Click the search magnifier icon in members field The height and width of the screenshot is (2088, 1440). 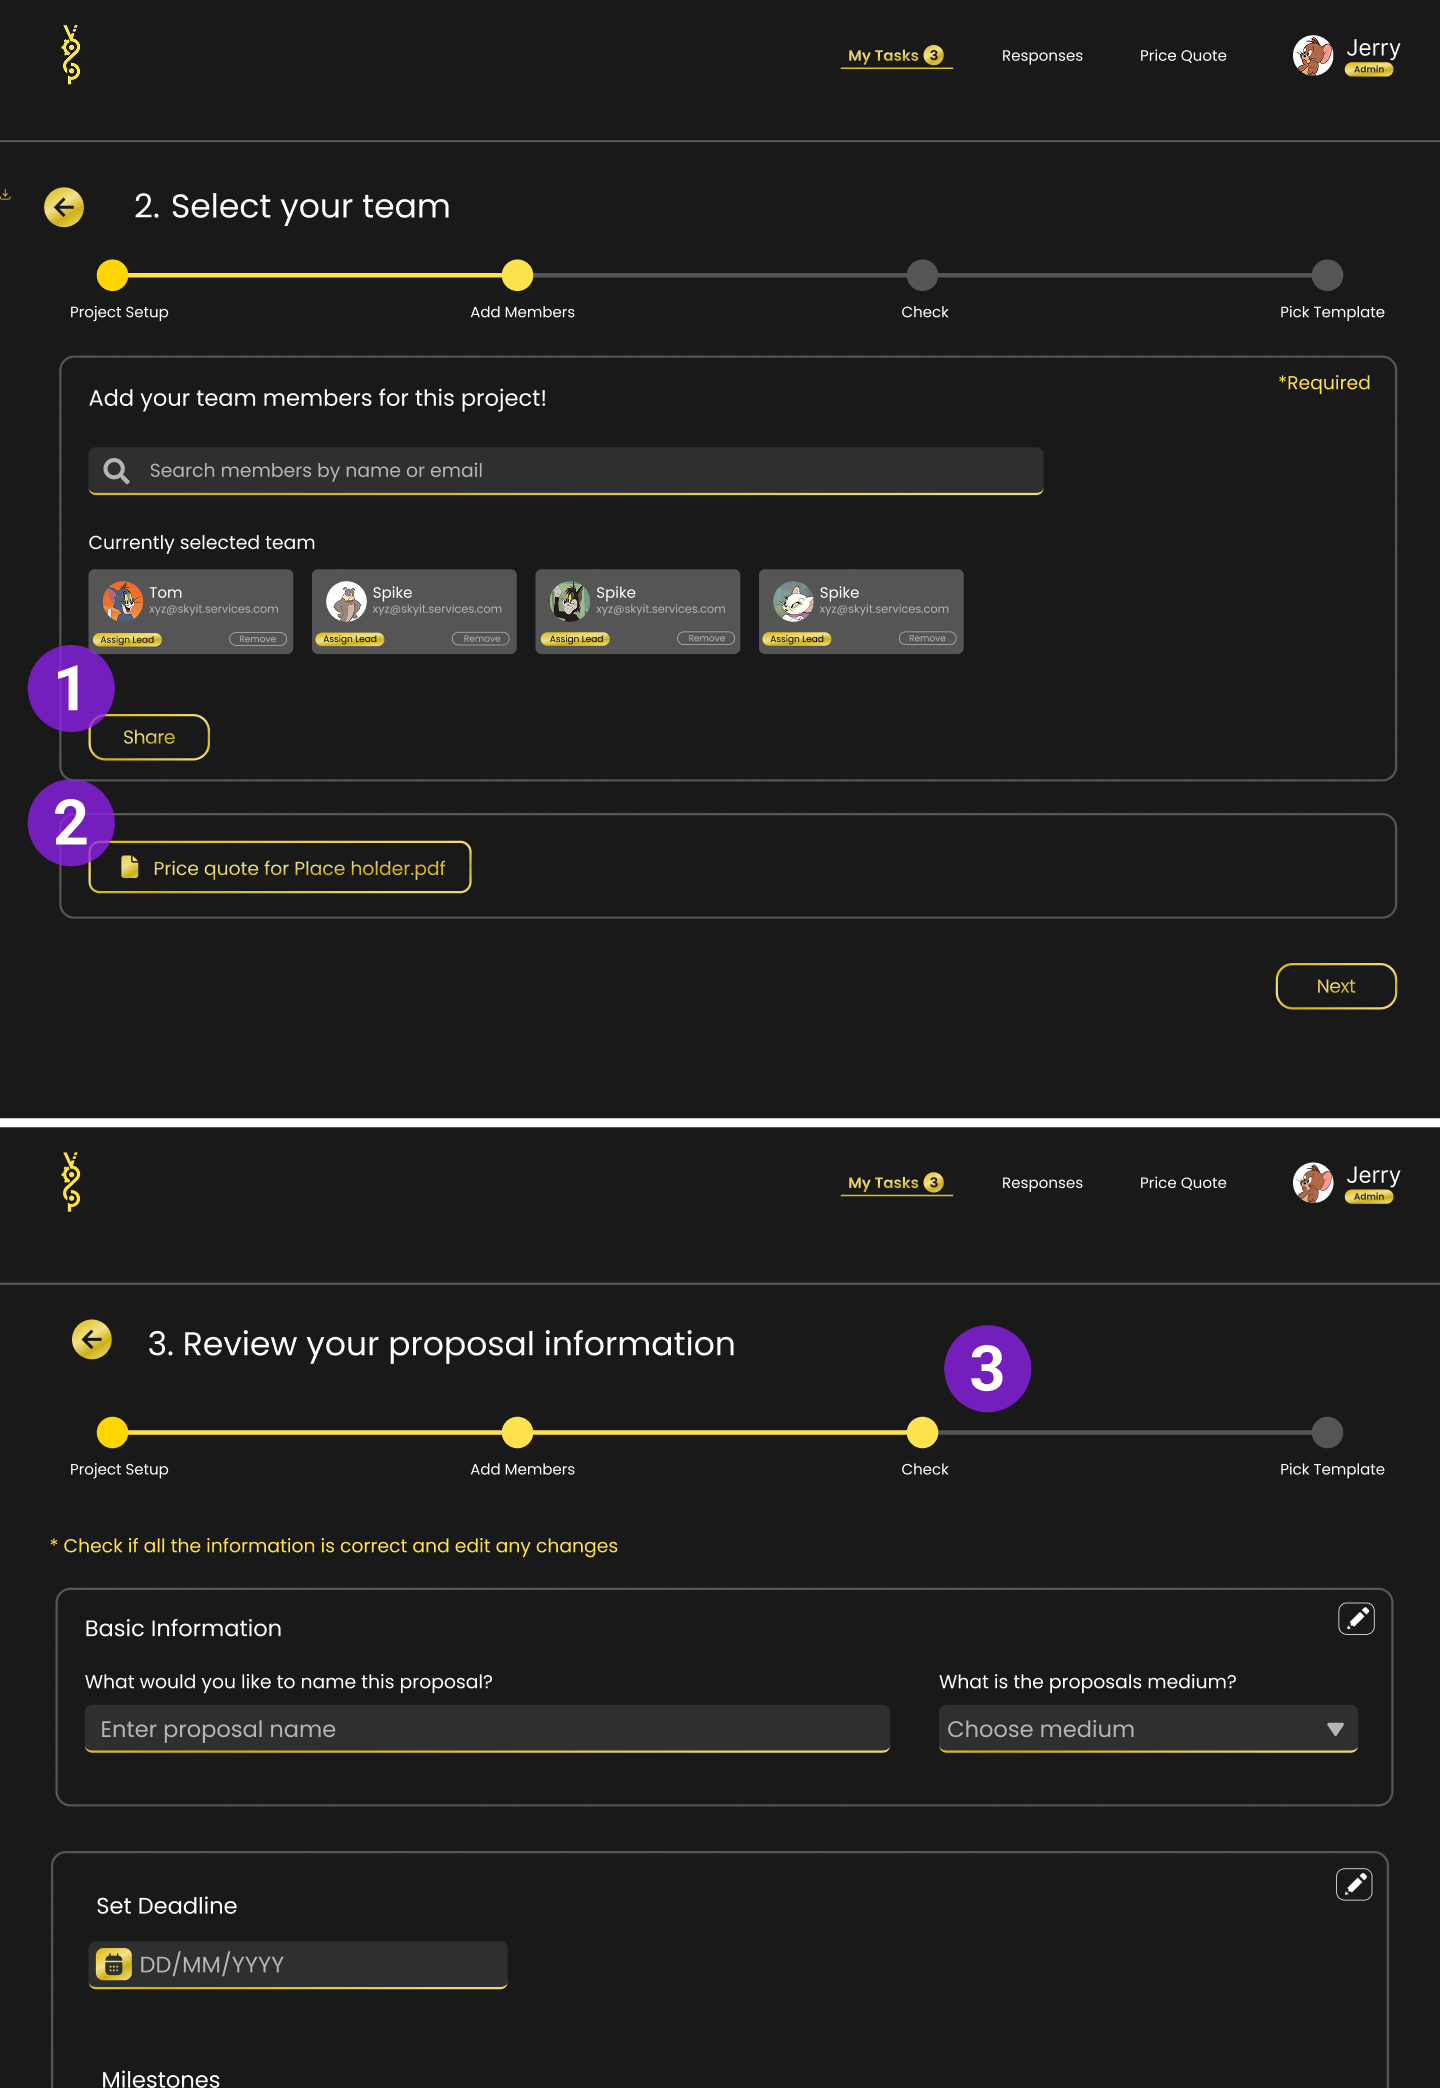[117, 471]
